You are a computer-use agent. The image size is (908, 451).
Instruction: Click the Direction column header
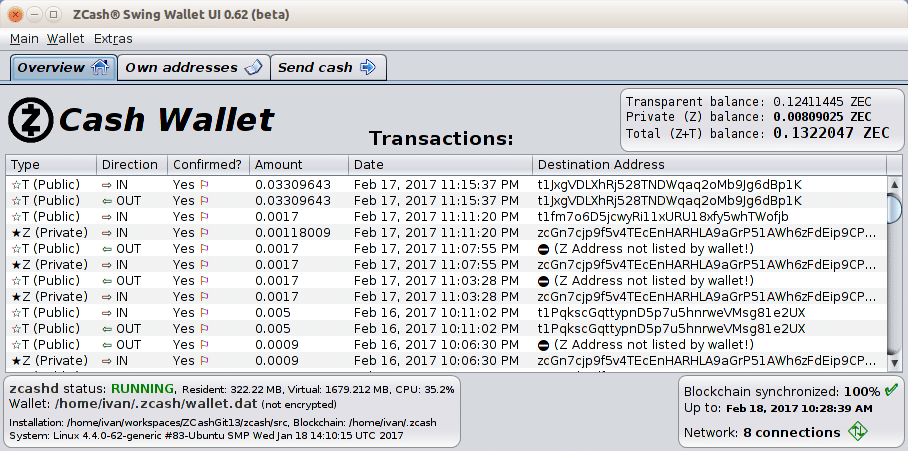(x=132, y=164)
